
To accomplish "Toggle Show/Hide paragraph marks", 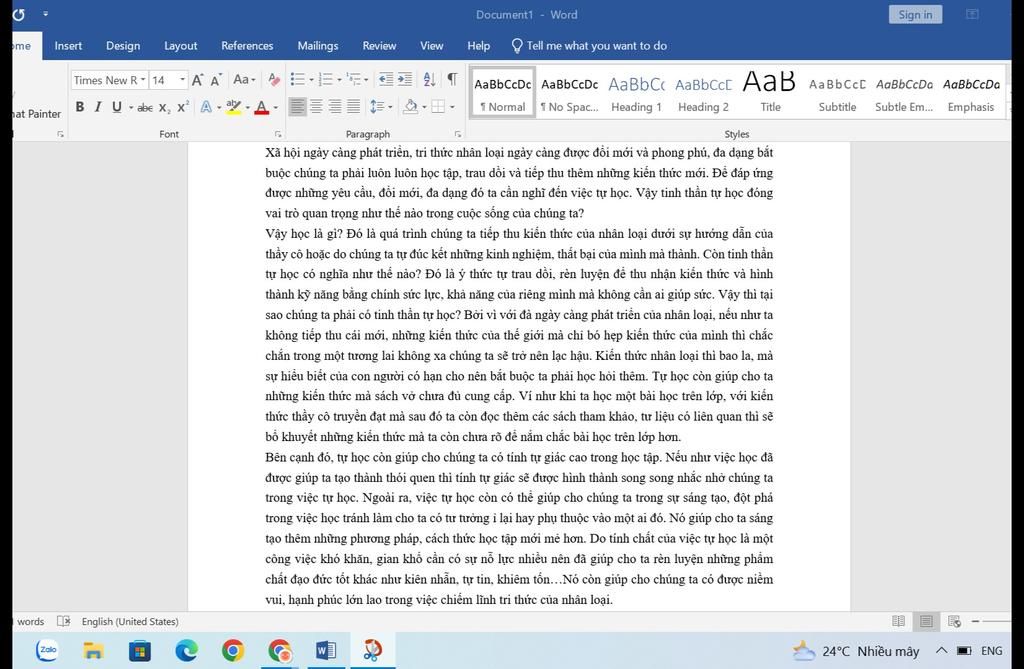I will coord(452,79).
